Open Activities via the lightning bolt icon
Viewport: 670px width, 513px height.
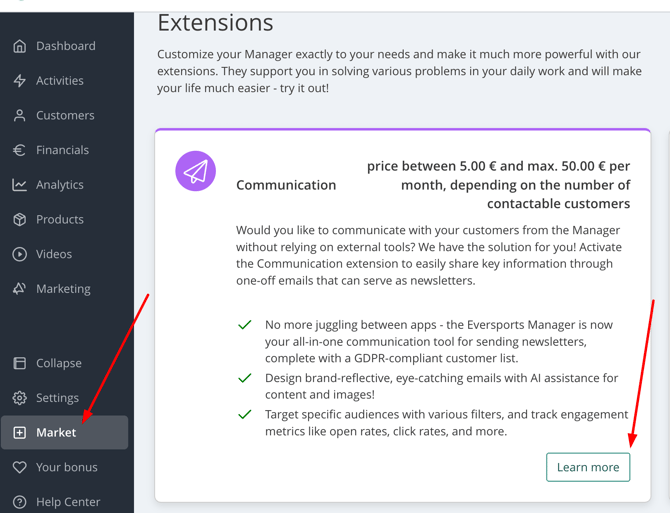pos(20,81)
